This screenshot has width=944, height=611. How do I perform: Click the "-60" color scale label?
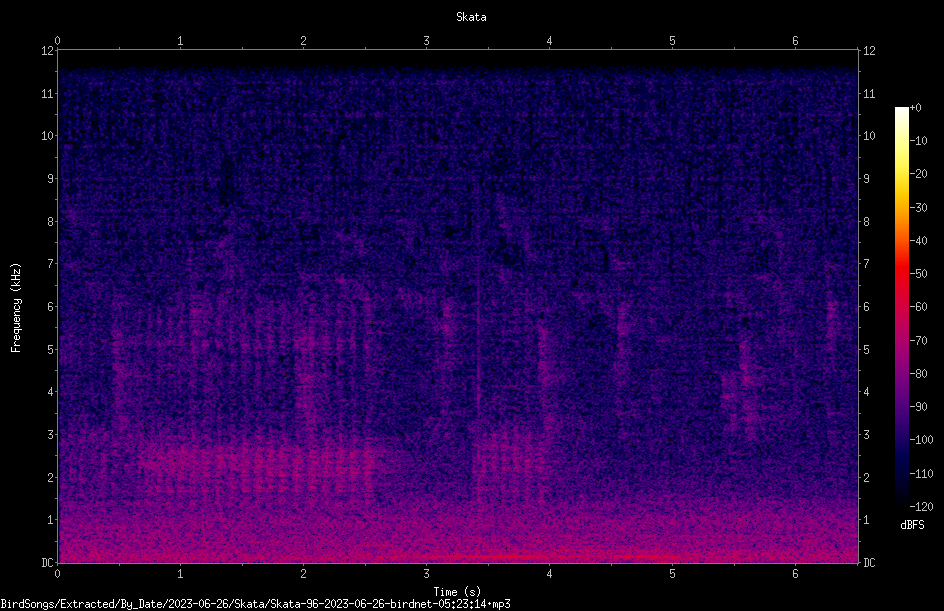[x=919, y=307]
